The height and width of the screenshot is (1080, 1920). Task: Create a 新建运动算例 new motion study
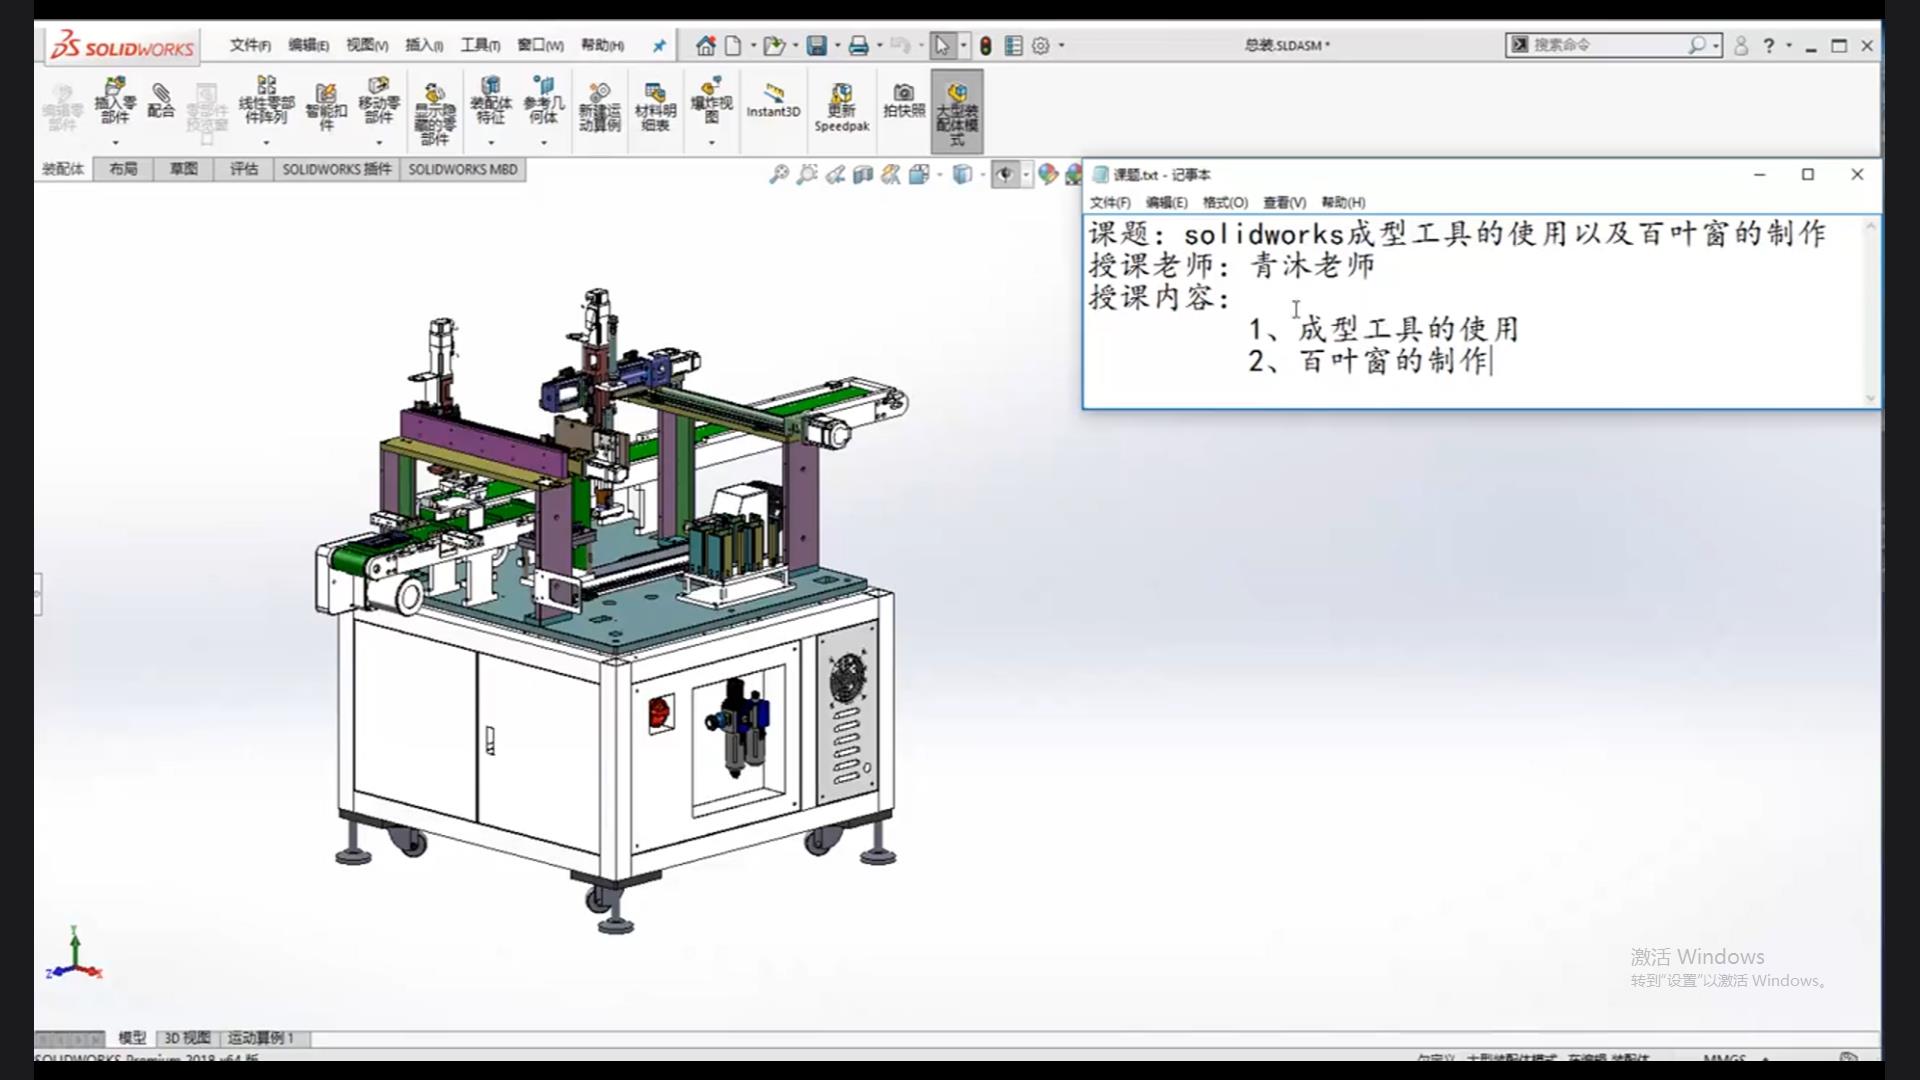pos(599,107)
